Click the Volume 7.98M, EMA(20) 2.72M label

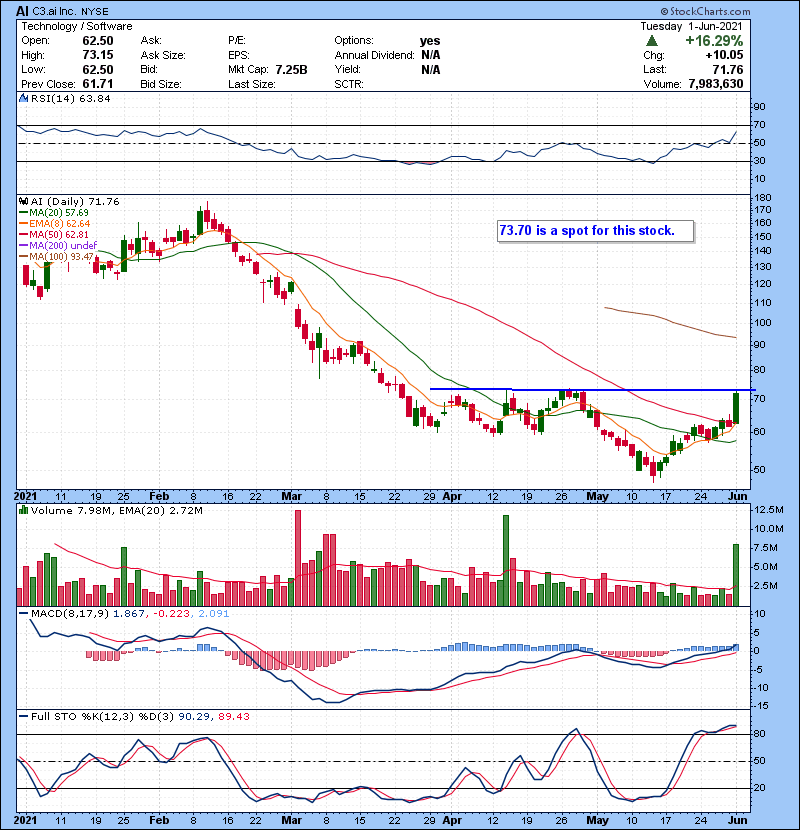coord(116,510)
